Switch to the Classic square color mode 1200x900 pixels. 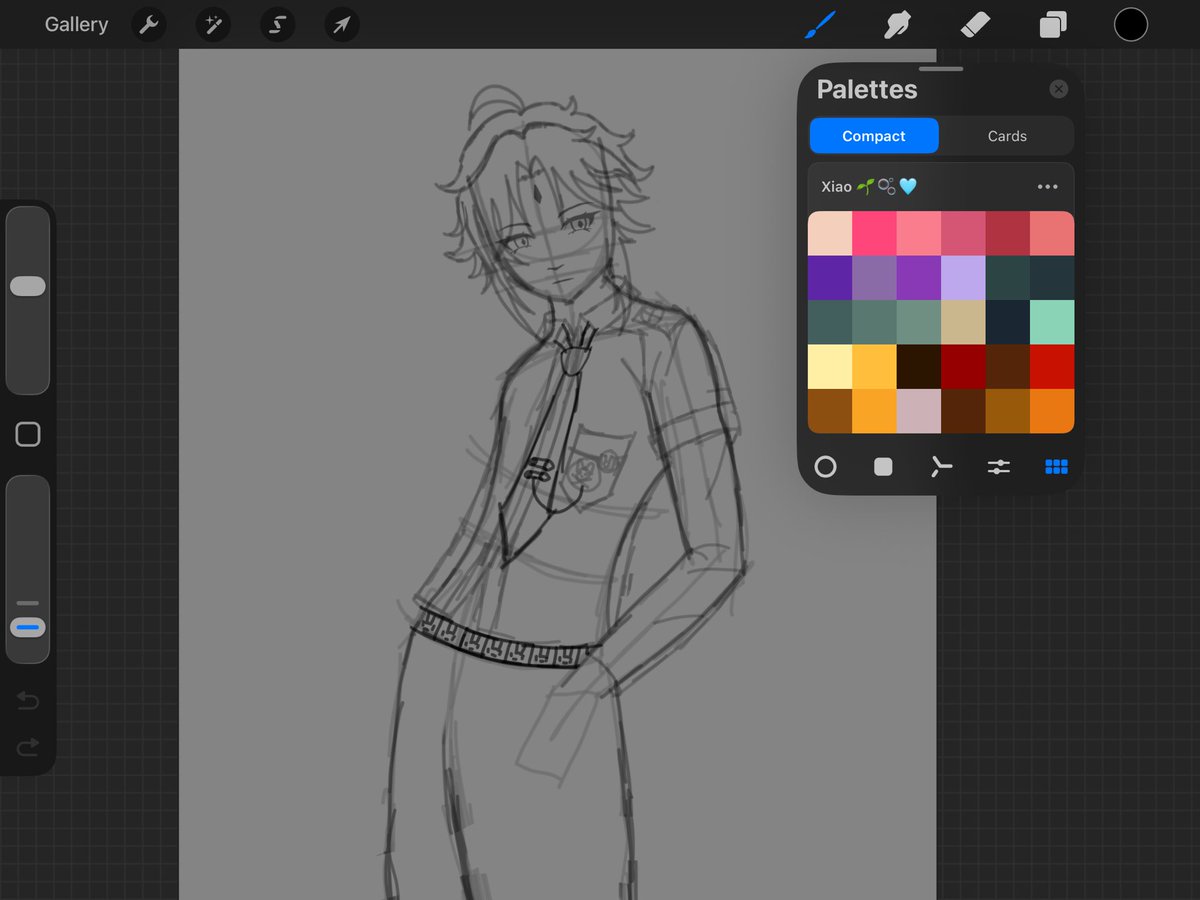click(x=883, y=466)
